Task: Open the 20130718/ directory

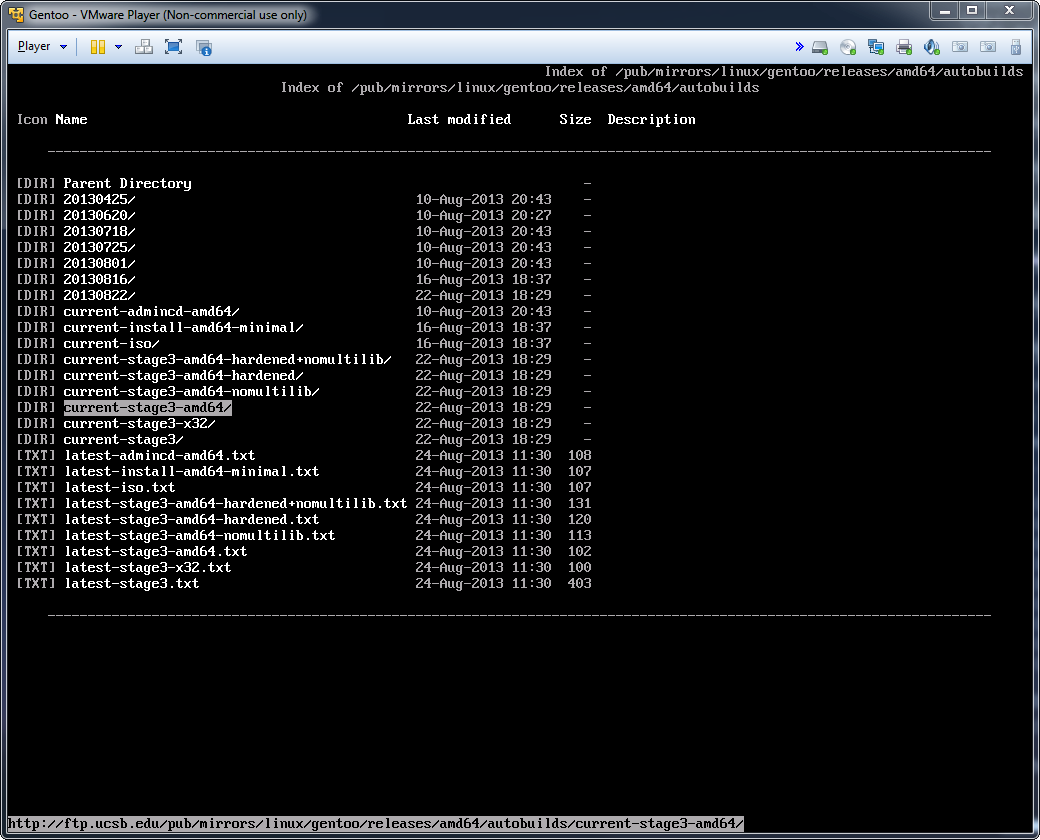Action: coord(99,231)
